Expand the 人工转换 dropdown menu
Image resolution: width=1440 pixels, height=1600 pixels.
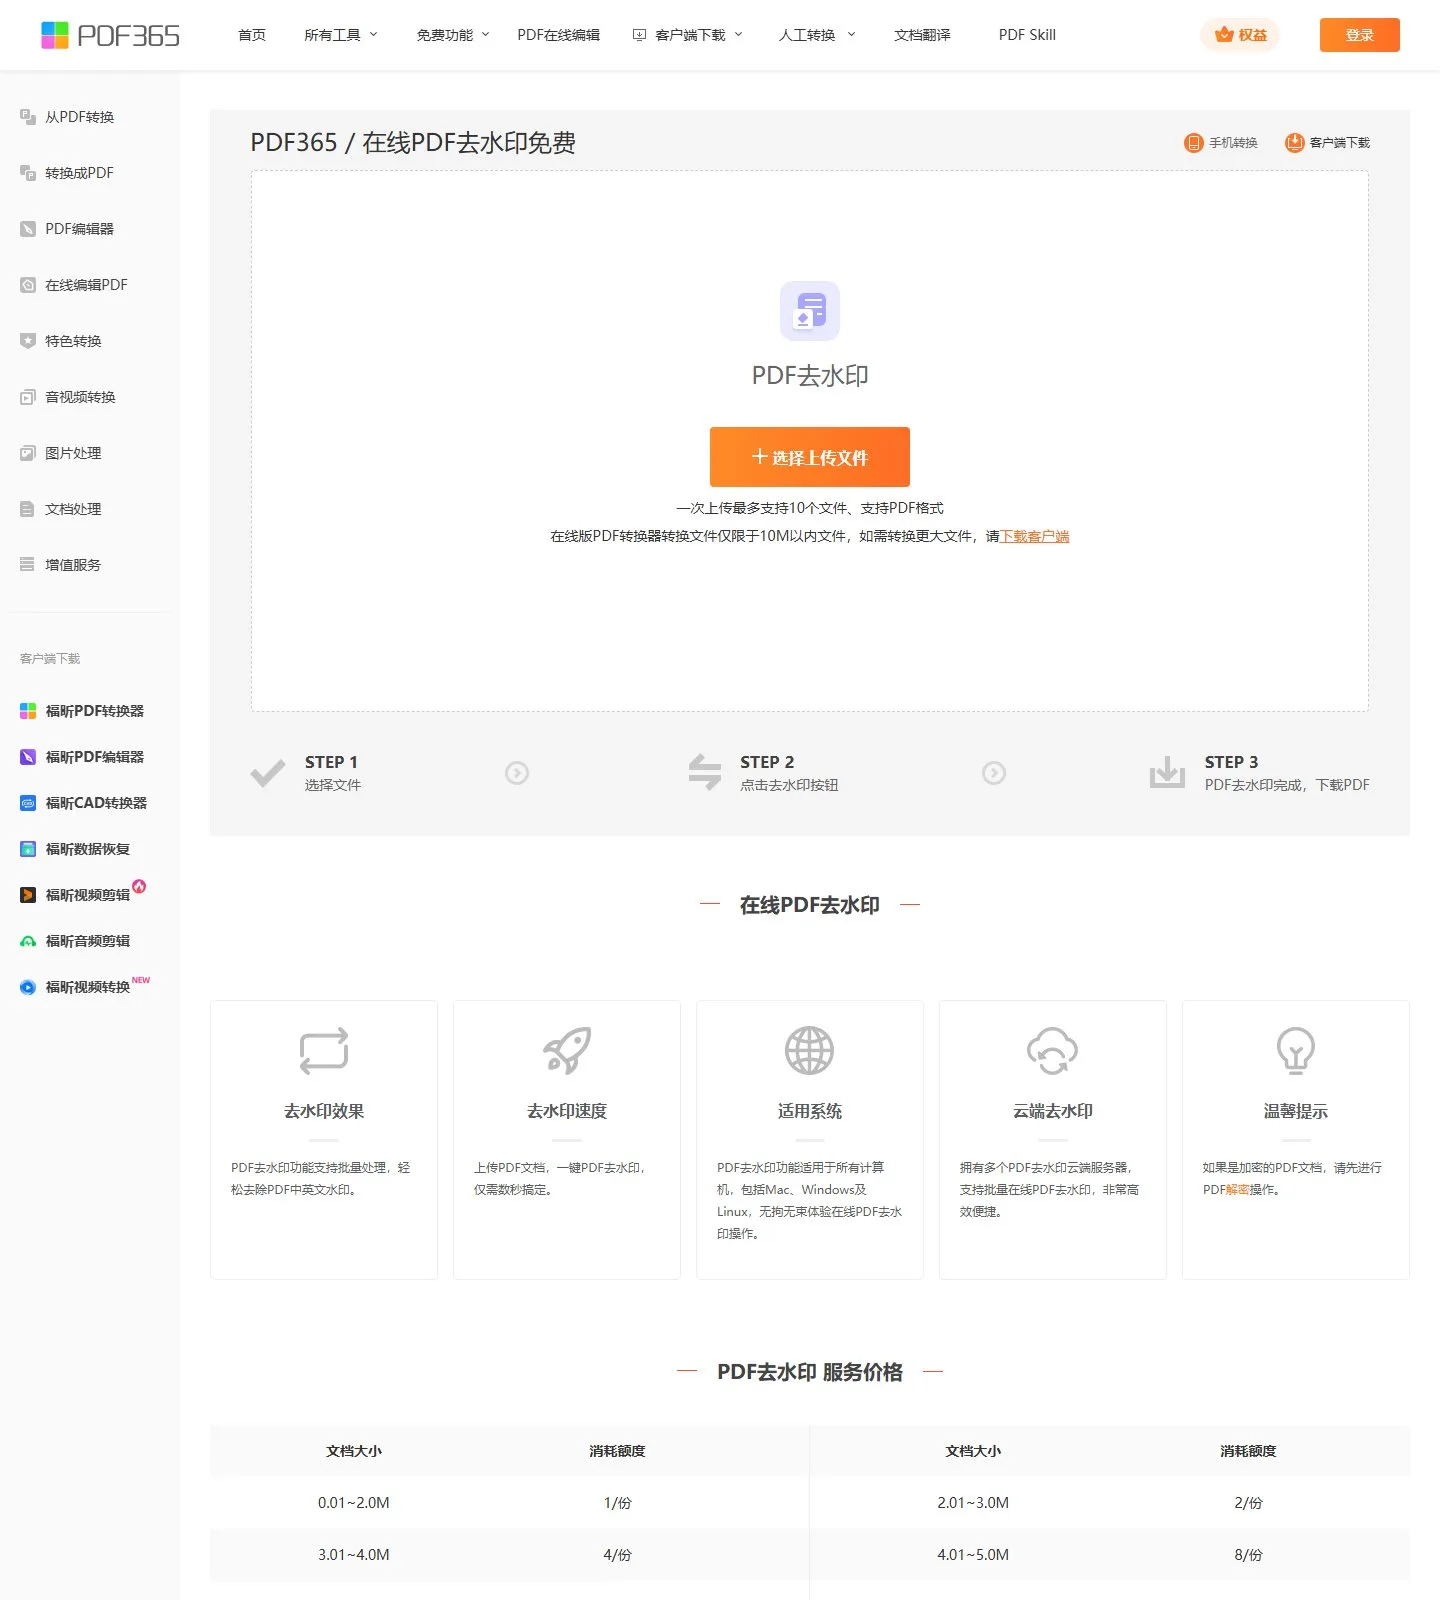point(817,35)
